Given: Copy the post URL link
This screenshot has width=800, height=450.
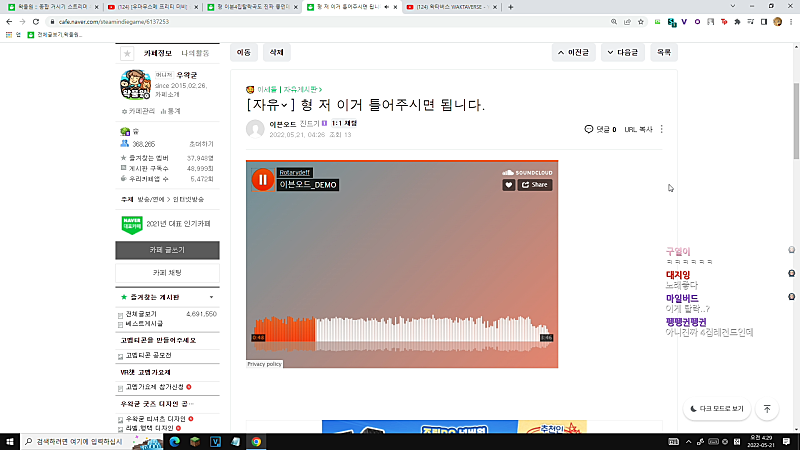Looking at the screenshot, I should [638, 130].
